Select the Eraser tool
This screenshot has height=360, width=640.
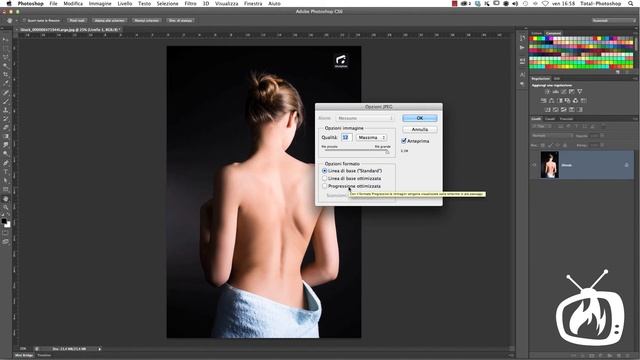tap(6, 127)
